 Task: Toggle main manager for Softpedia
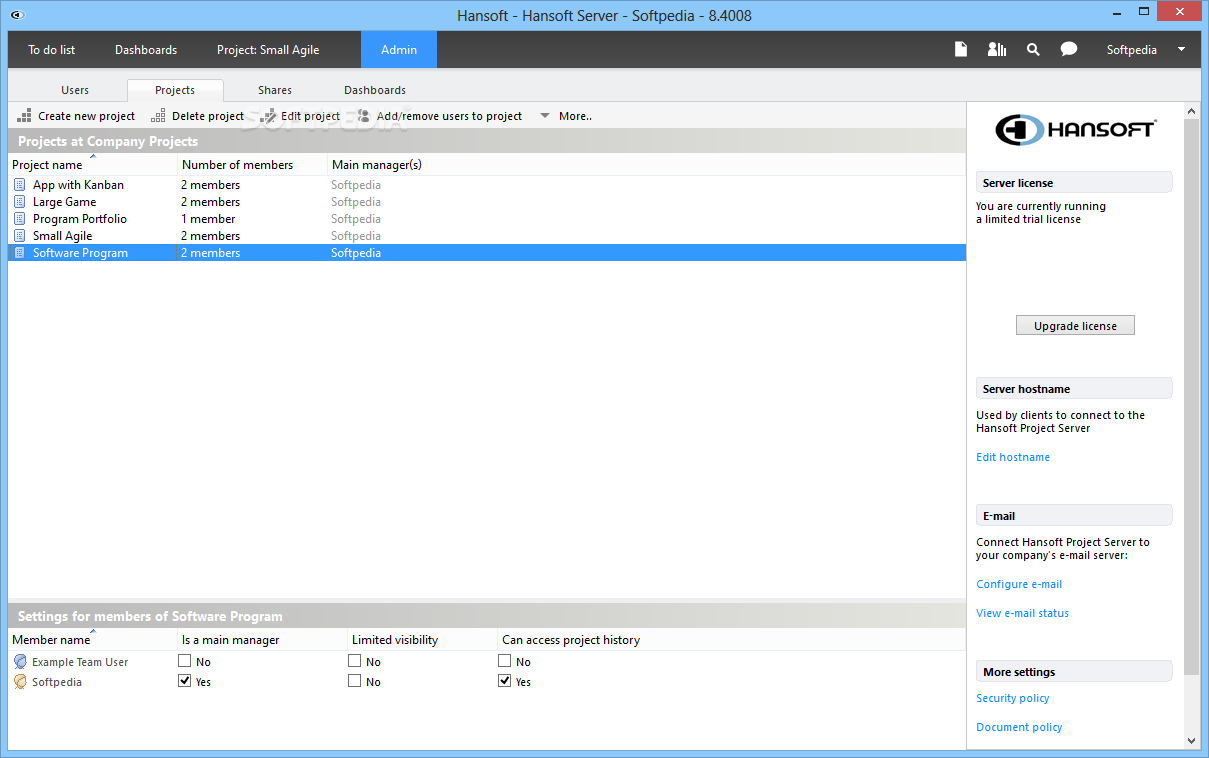click(184, 681)
